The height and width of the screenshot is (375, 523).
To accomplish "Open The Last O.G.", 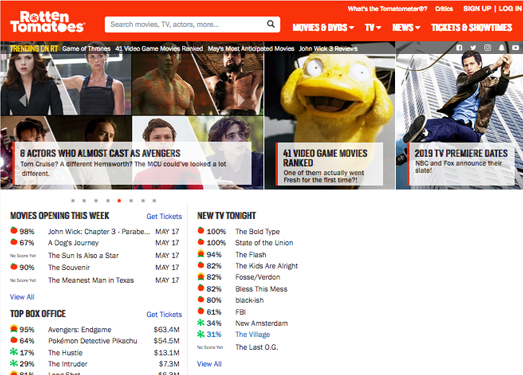I will [256, 347].
